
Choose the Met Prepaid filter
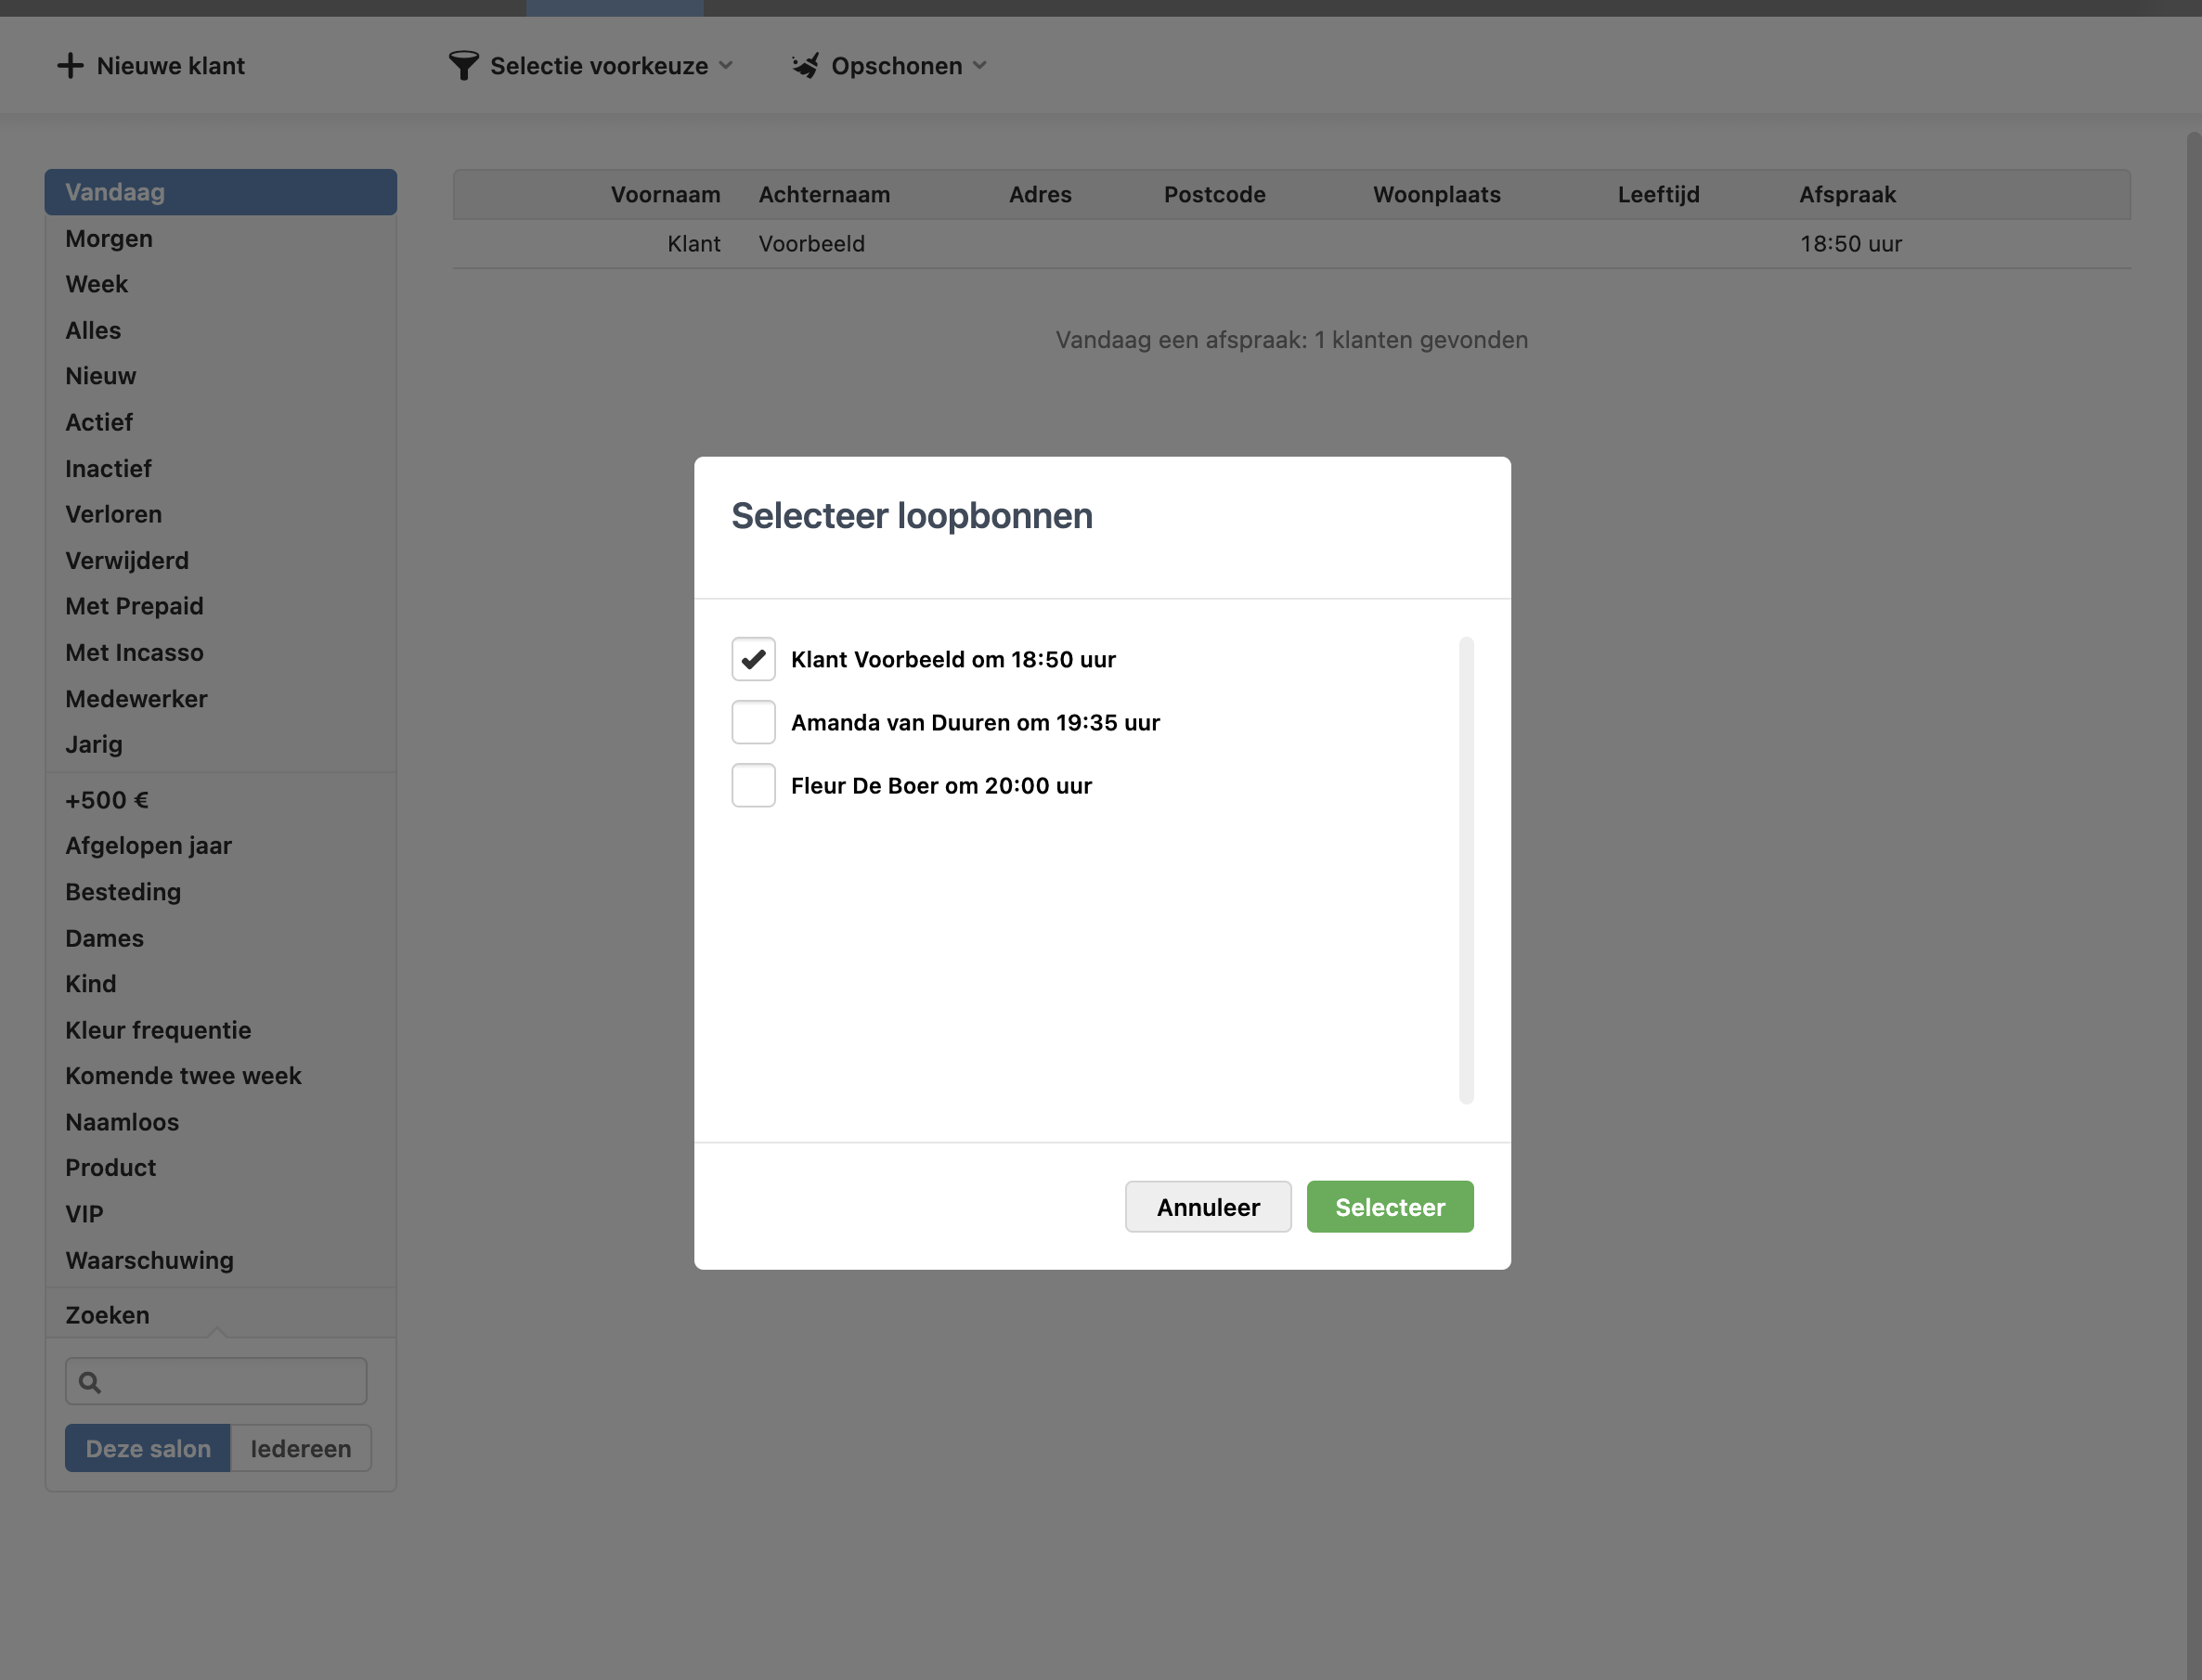[x=134, y=606]
